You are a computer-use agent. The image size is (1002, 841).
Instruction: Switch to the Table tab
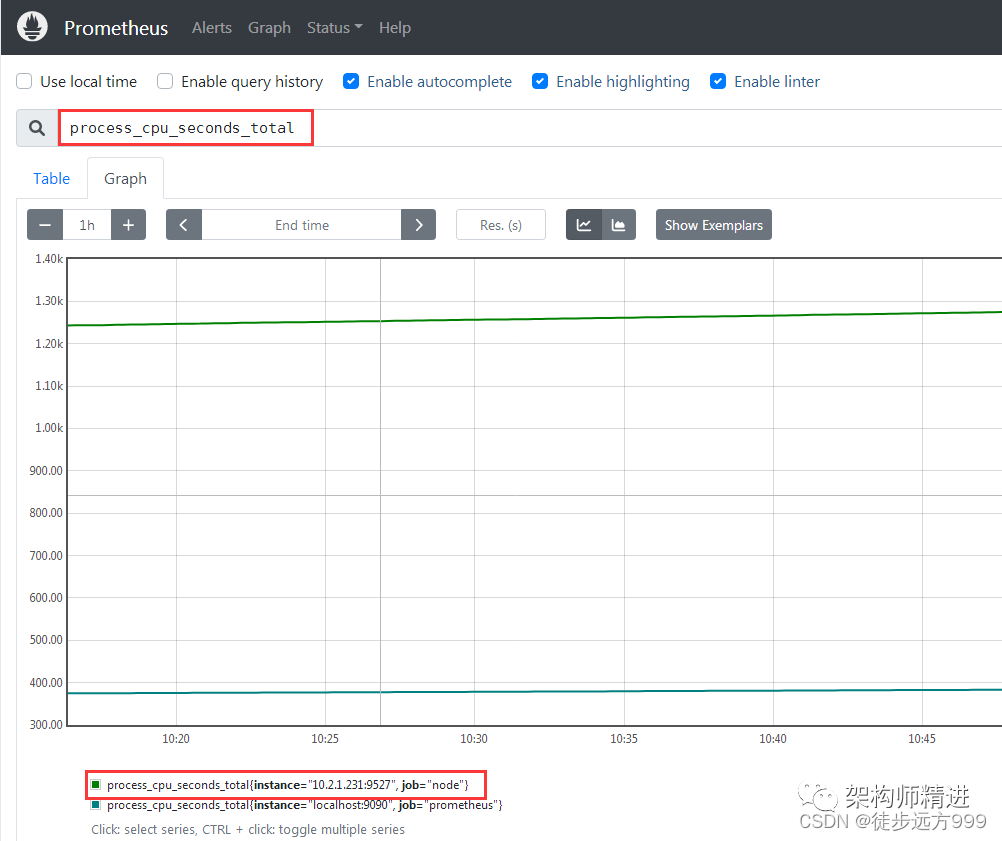(52, 178)
